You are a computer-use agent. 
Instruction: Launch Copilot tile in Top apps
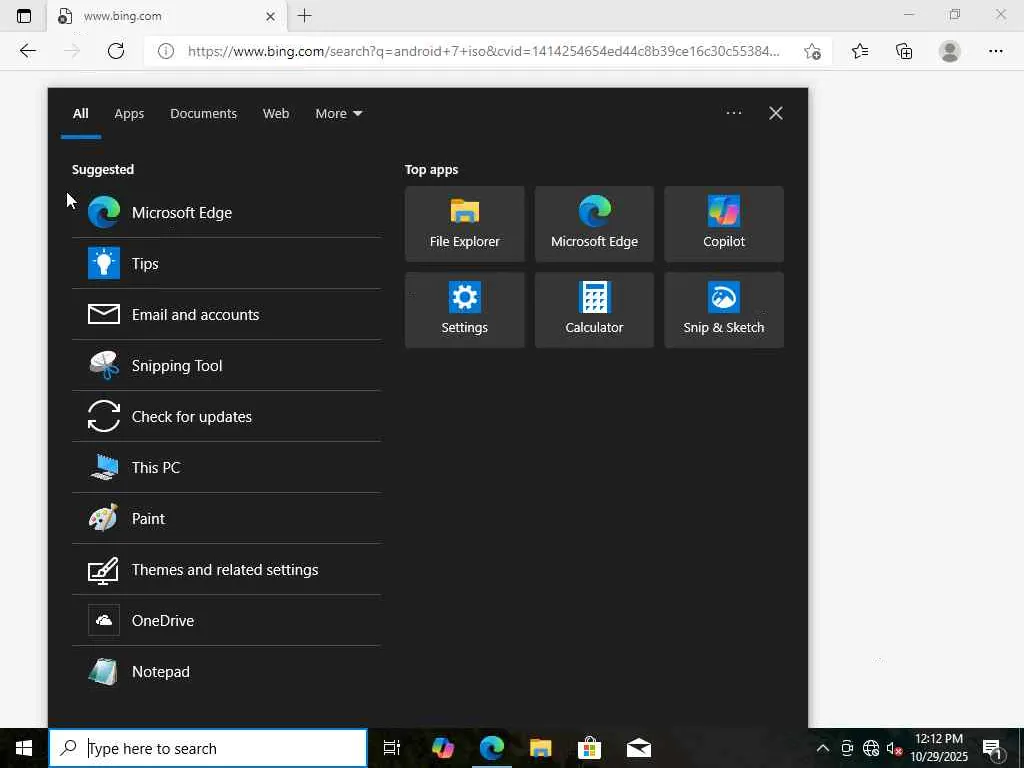click(724, 224)
